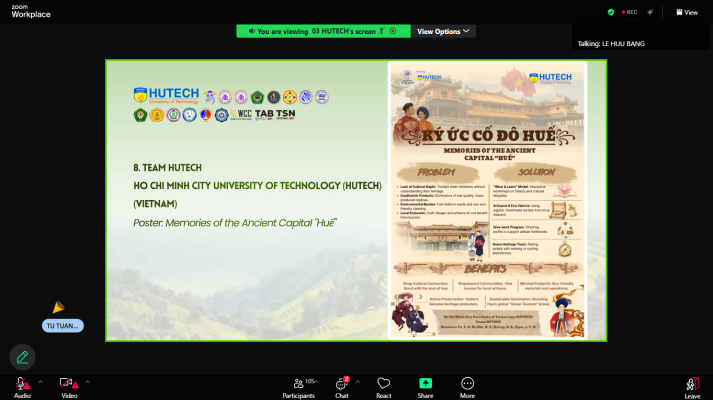
Task: Click the TAB logo on slide
Action: 264,114
